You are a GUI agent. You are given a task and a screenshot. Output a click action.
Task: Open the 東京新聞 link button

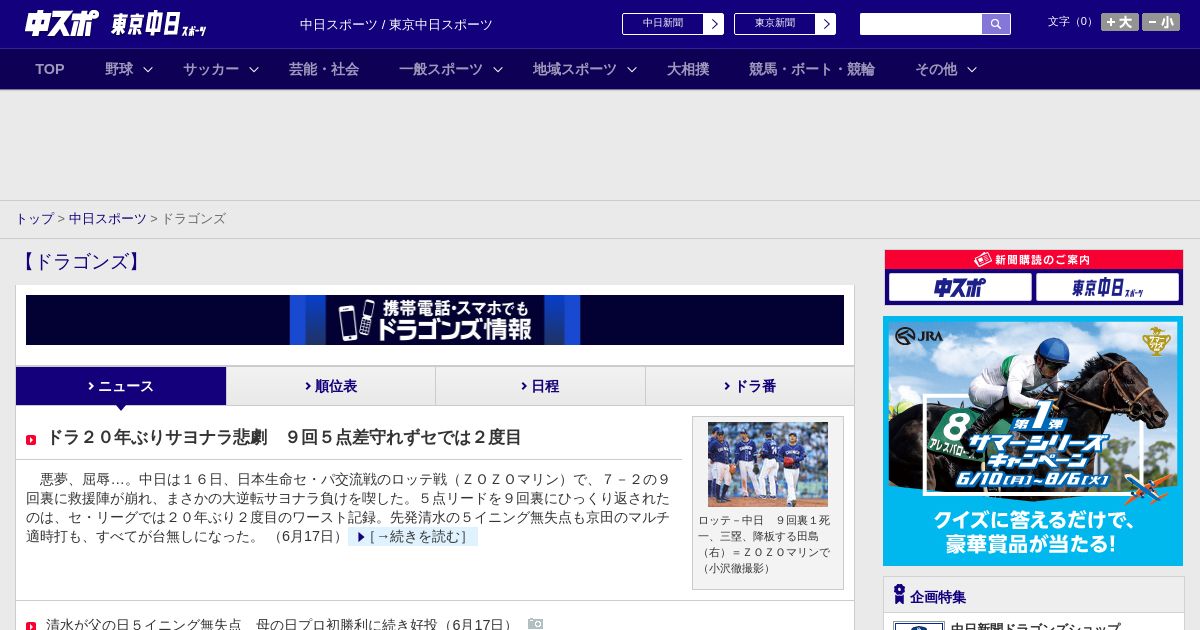tap(775, 24)
